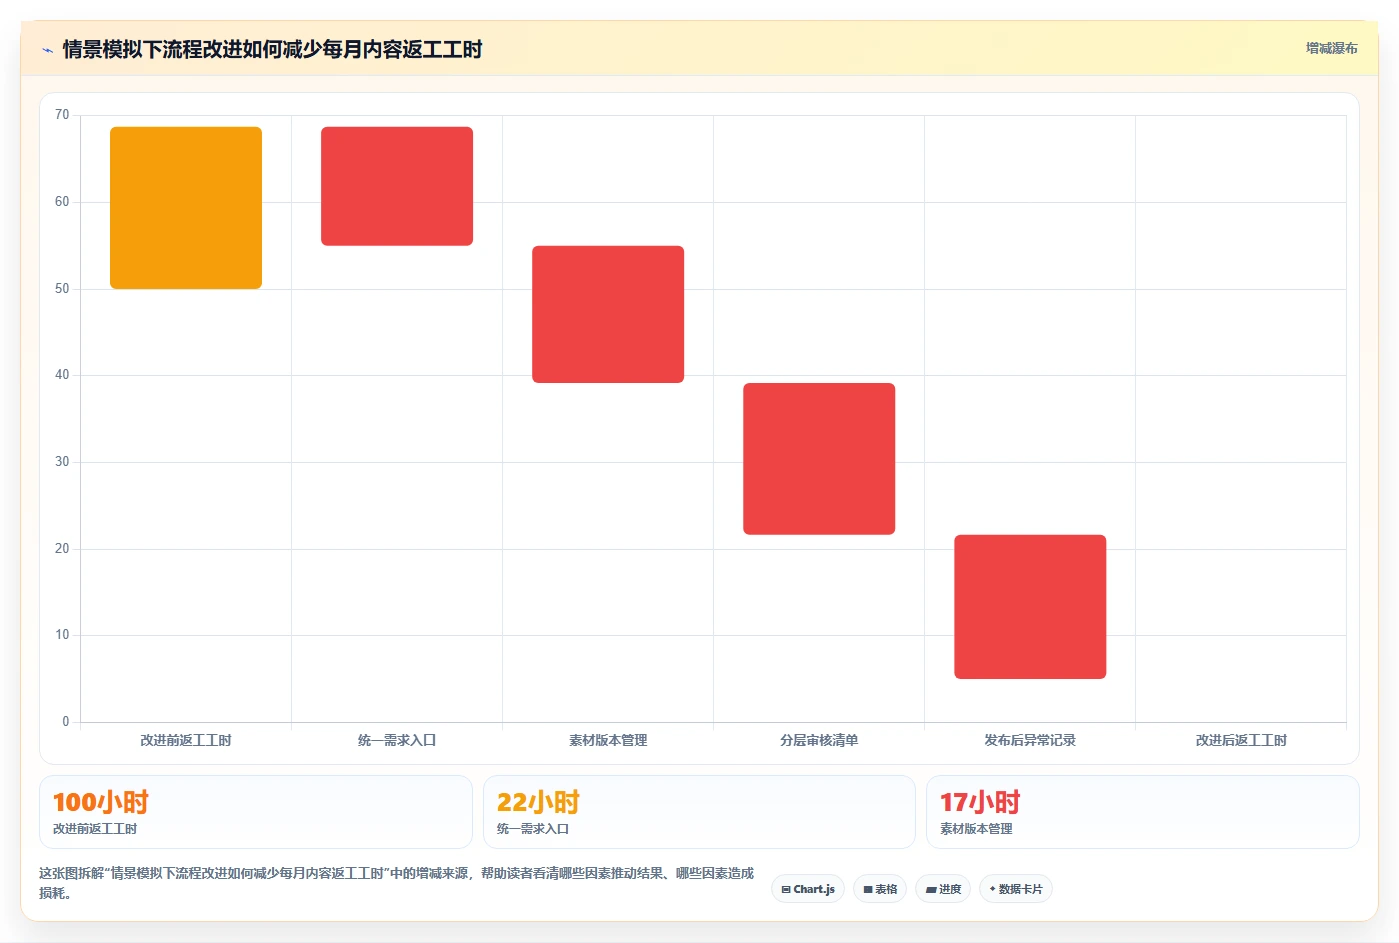Select the red 统一需求入口 waterfall bar

[x=397, y=186]
